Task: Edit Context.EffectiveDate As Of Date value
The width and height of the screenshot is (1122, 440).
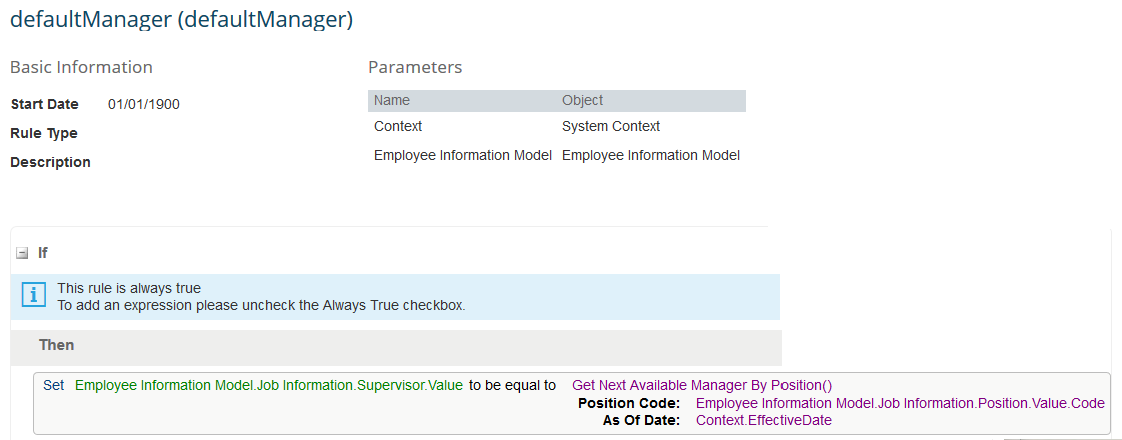Action: pyautogui.click(x=764, y=421)
